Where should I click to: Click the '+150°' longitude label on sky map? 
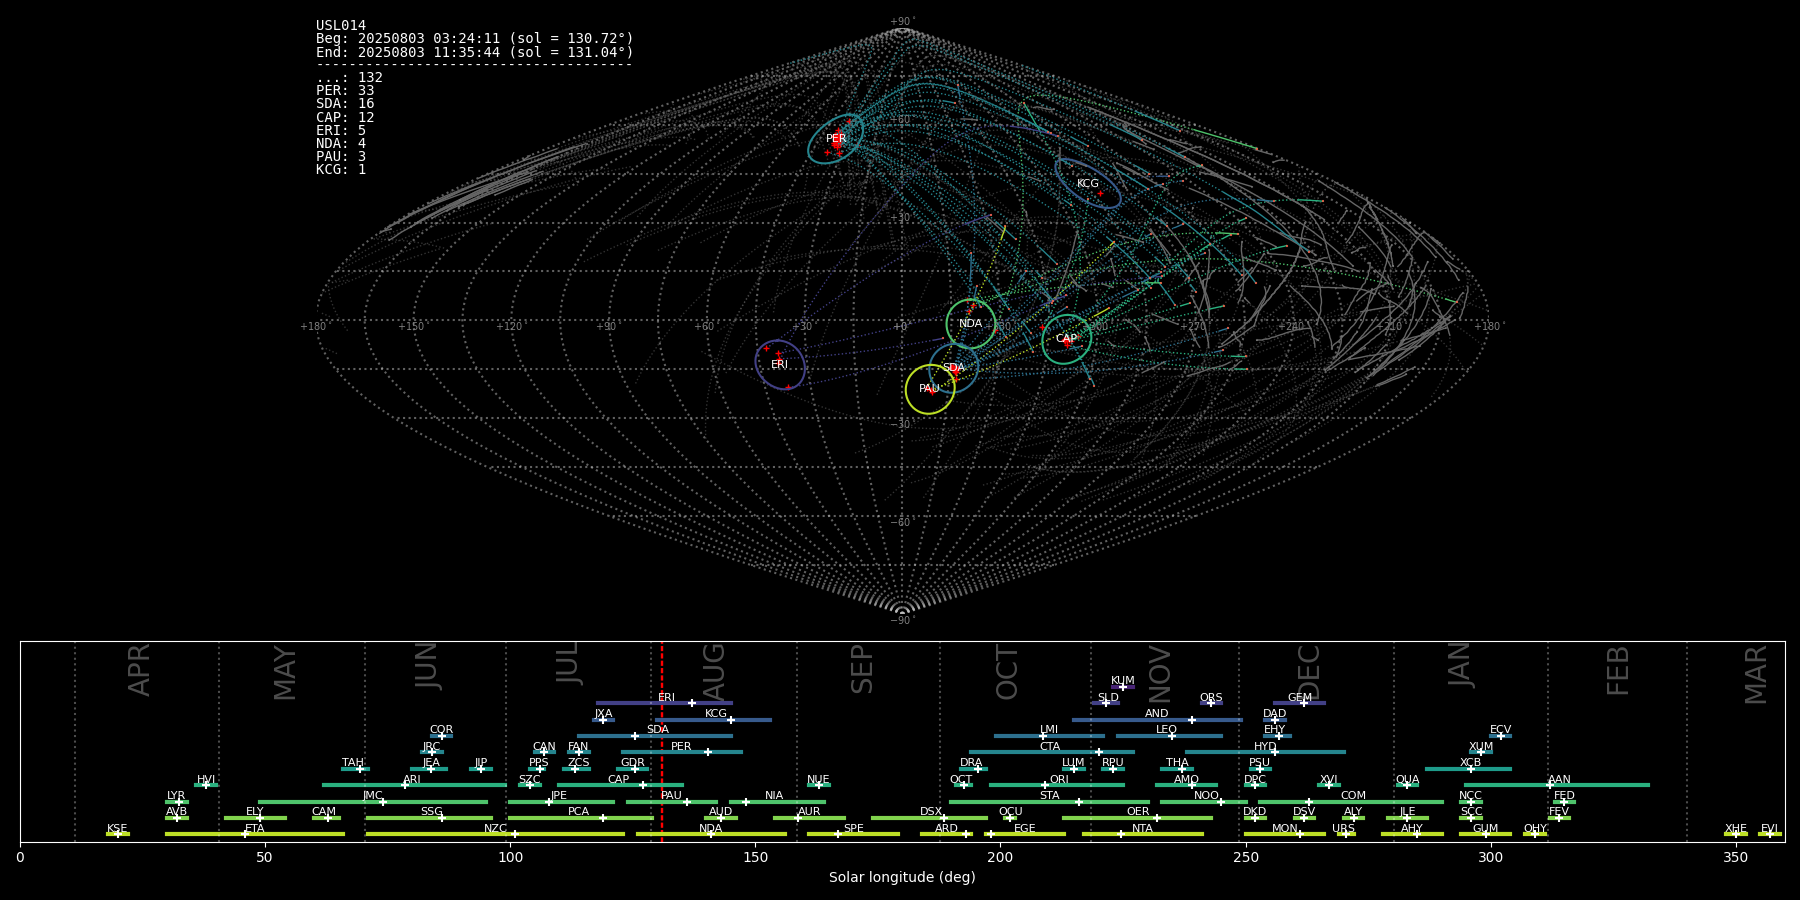tap(411, 327)
